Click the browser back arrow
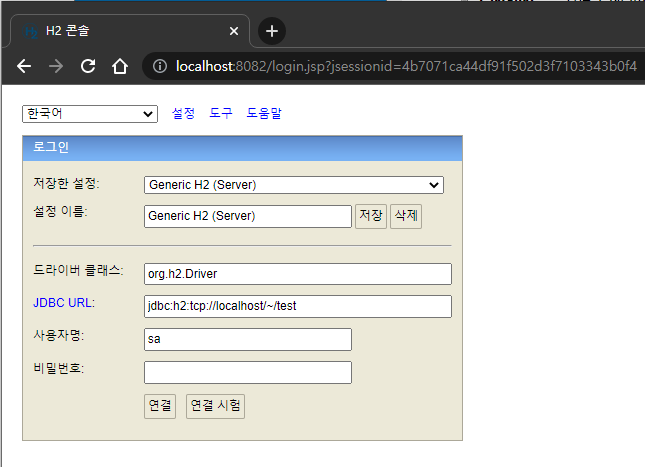 (24, 66)
